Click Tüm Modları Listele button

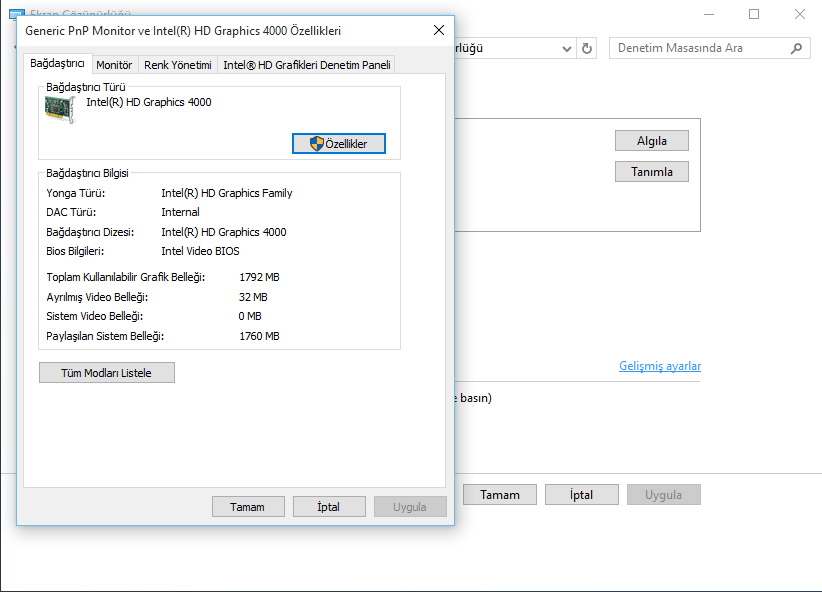[106, 373]
